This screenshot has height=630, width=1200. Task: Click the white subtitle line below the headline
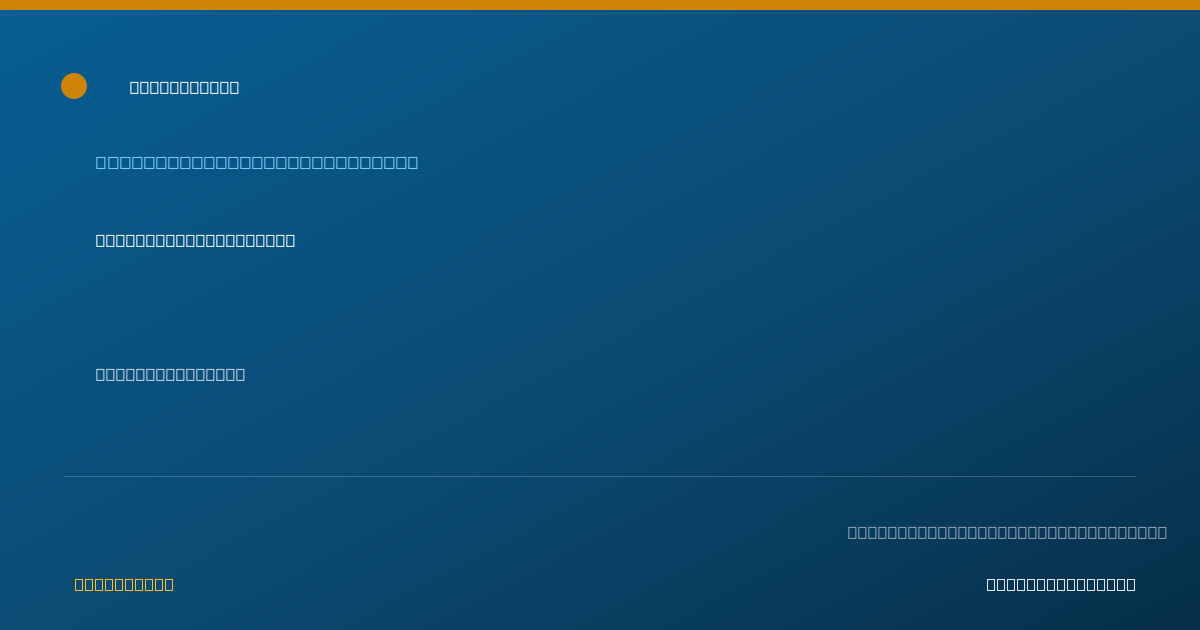[x=195, y=240]
